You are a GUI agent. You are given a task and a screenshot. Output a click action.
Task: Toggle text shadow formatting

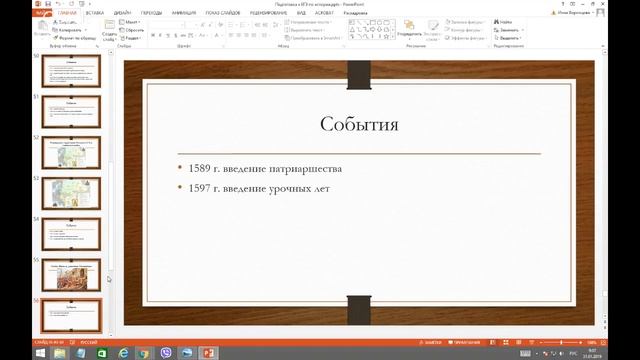176,36
